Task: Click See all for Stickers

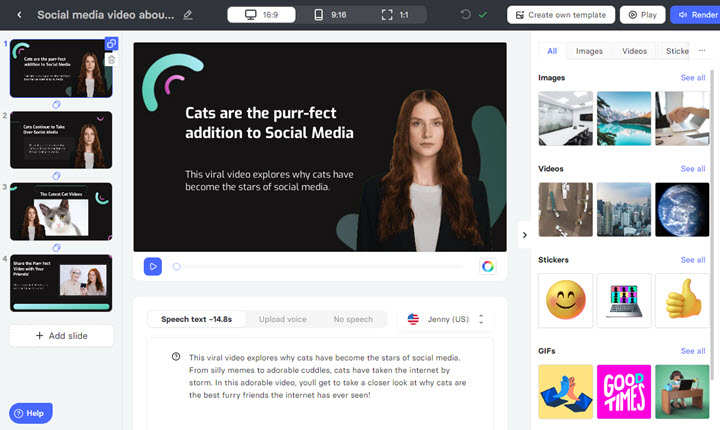Action: (692, 260)
